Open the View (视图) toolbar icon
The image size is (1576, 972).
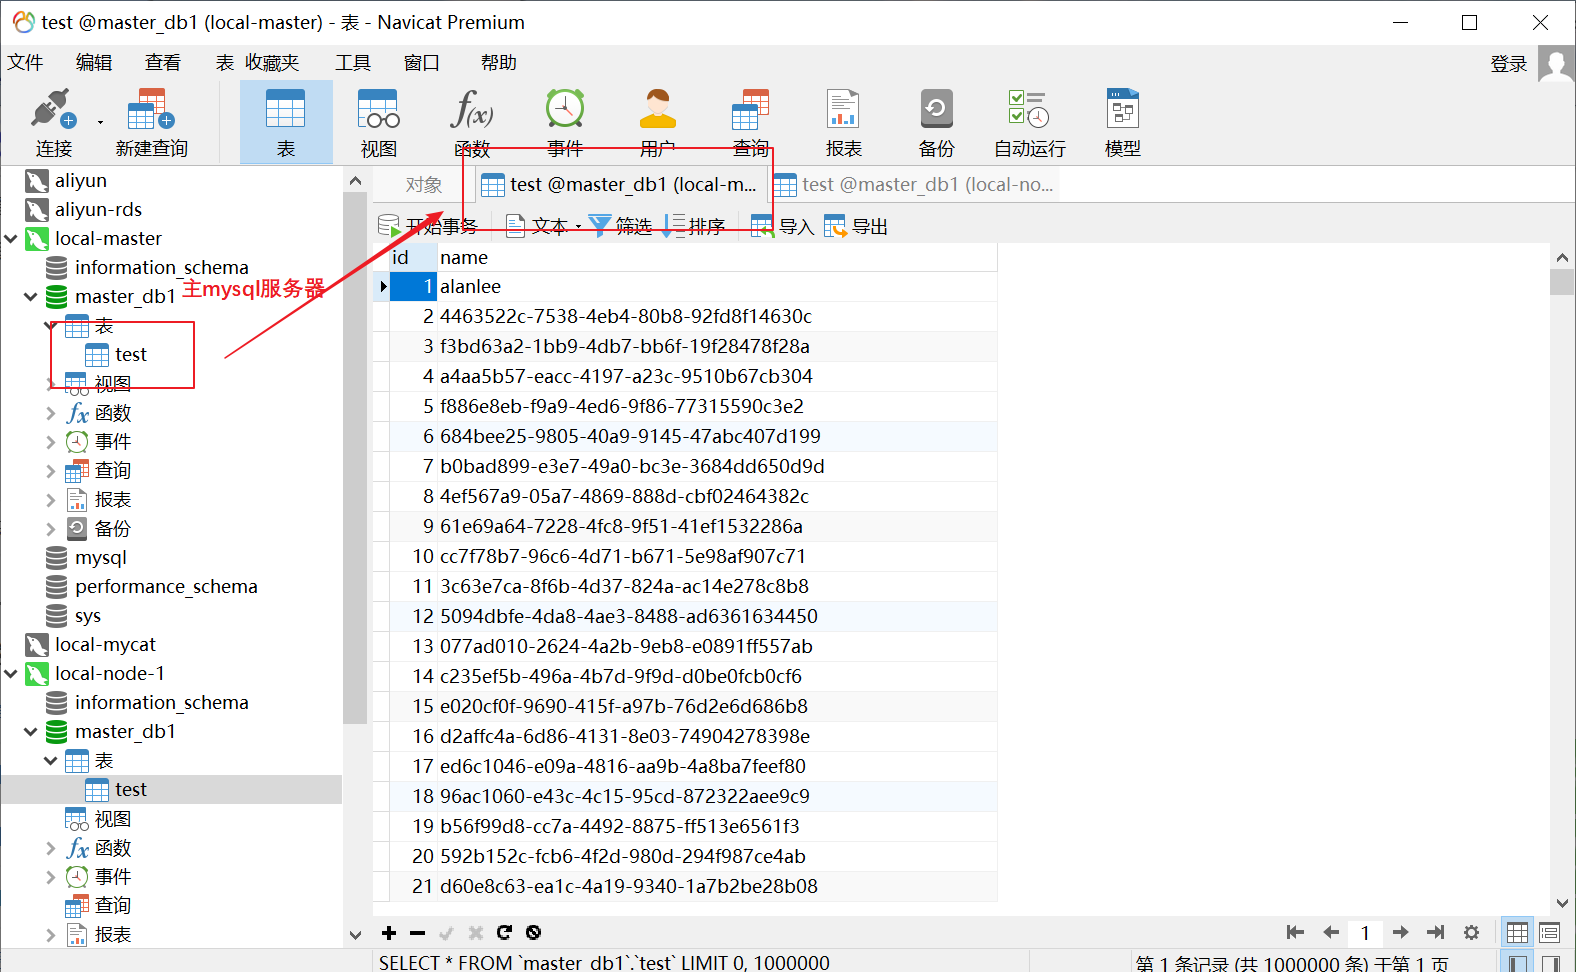click(379, 122)
